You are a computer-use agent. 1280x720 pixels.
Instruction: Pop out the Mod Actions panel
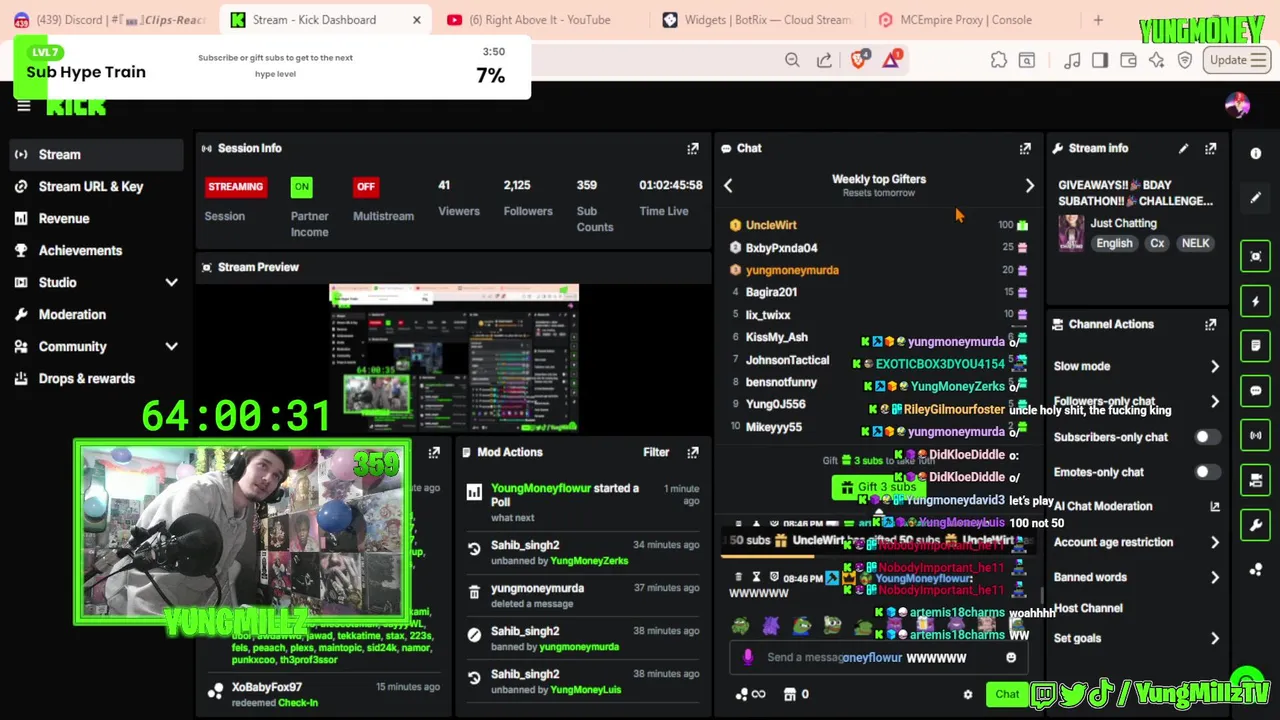click(693, 452)
